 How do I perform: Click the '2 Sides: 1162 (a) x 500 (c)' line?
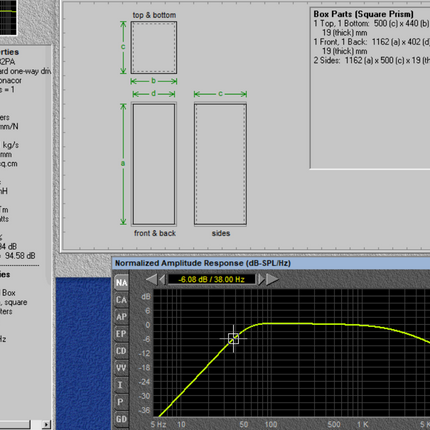point(371,60)
